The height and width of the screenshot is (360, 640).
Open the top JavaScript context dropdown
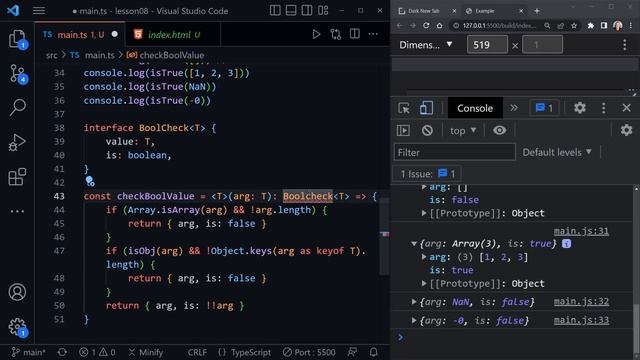point(463,131)
